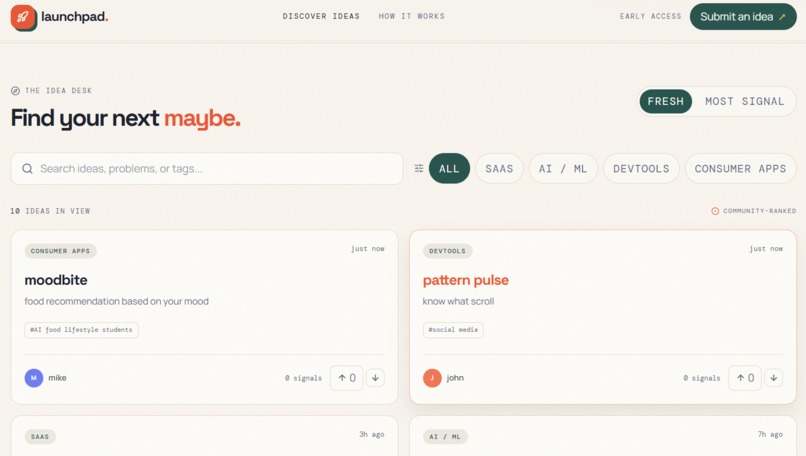
Task: Open the filter sliders icon
Action: [x=419, y=169]
